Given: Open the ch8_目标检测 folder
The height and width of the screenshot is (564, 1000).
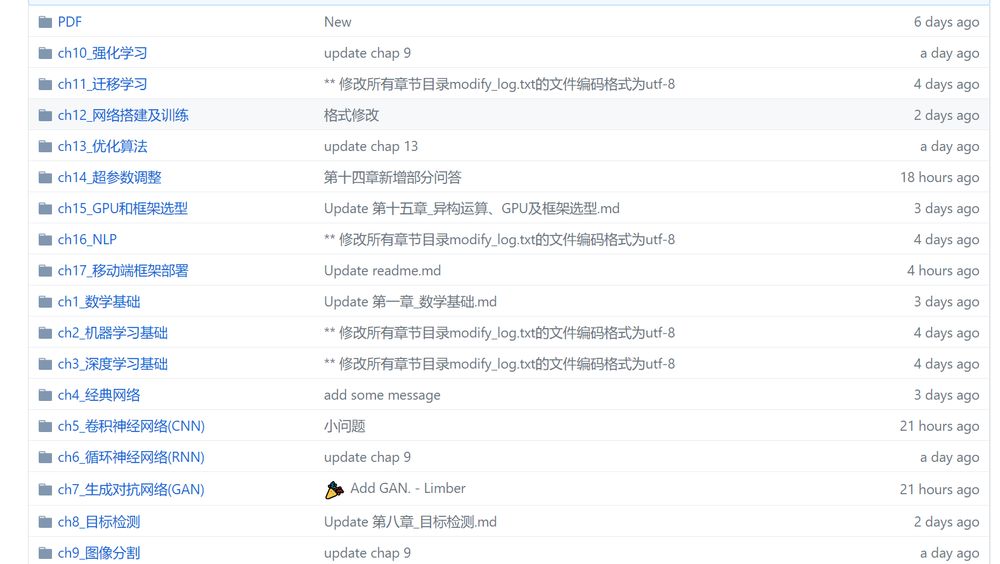Looking at the screenshot, I should (99, 522).
